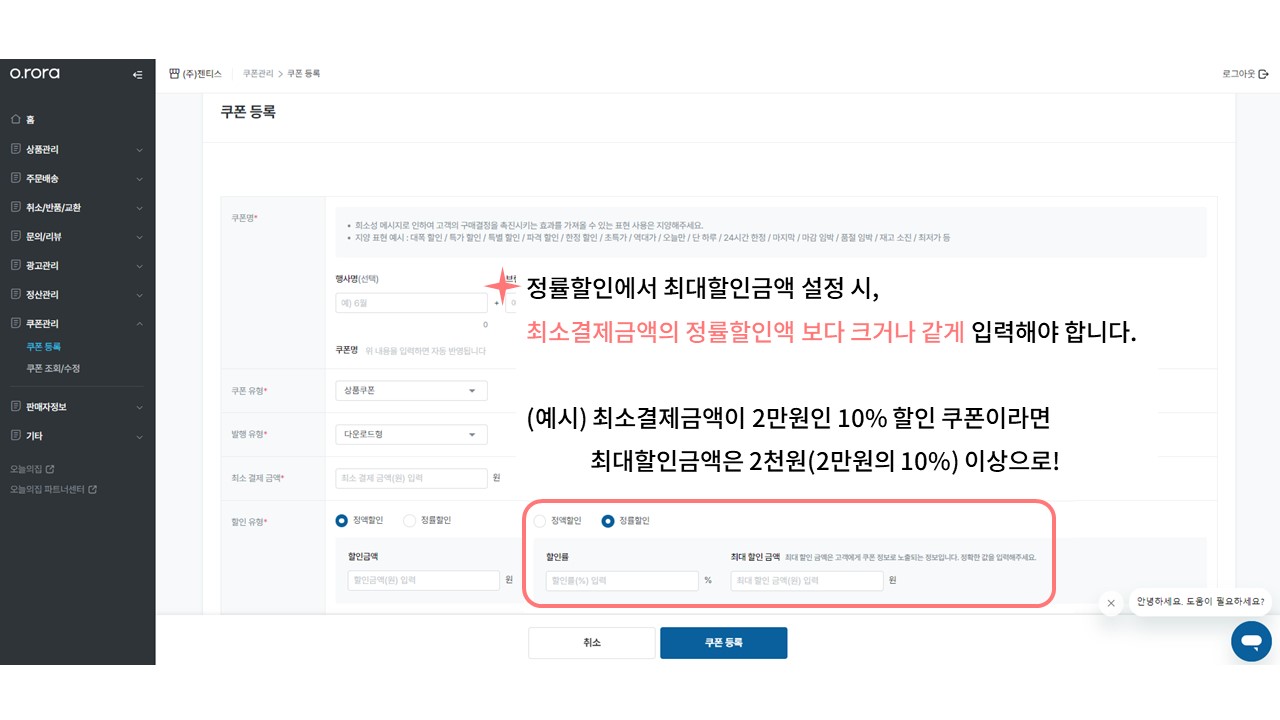Viewport: 1280px width, 720px height.
Task: Open the 주문배송 menu label
Action: 42,178
